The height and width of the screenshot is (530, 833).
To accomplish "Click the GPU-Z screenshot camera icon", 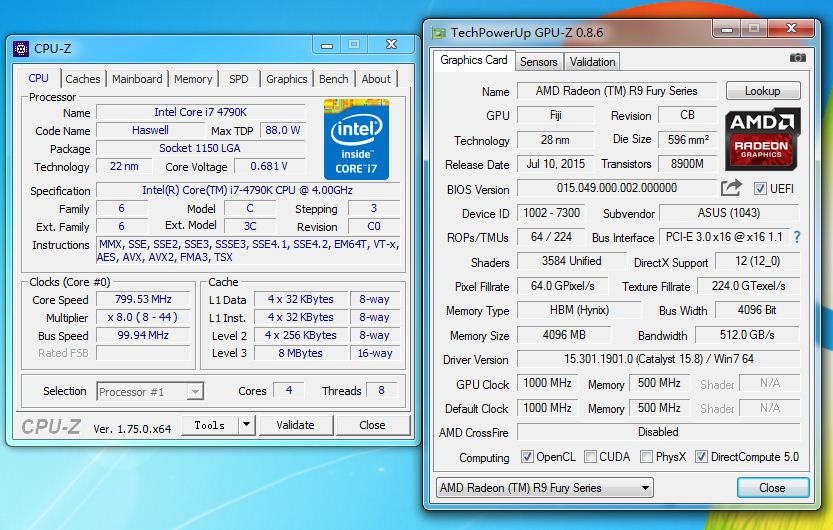I will point(797,60).
